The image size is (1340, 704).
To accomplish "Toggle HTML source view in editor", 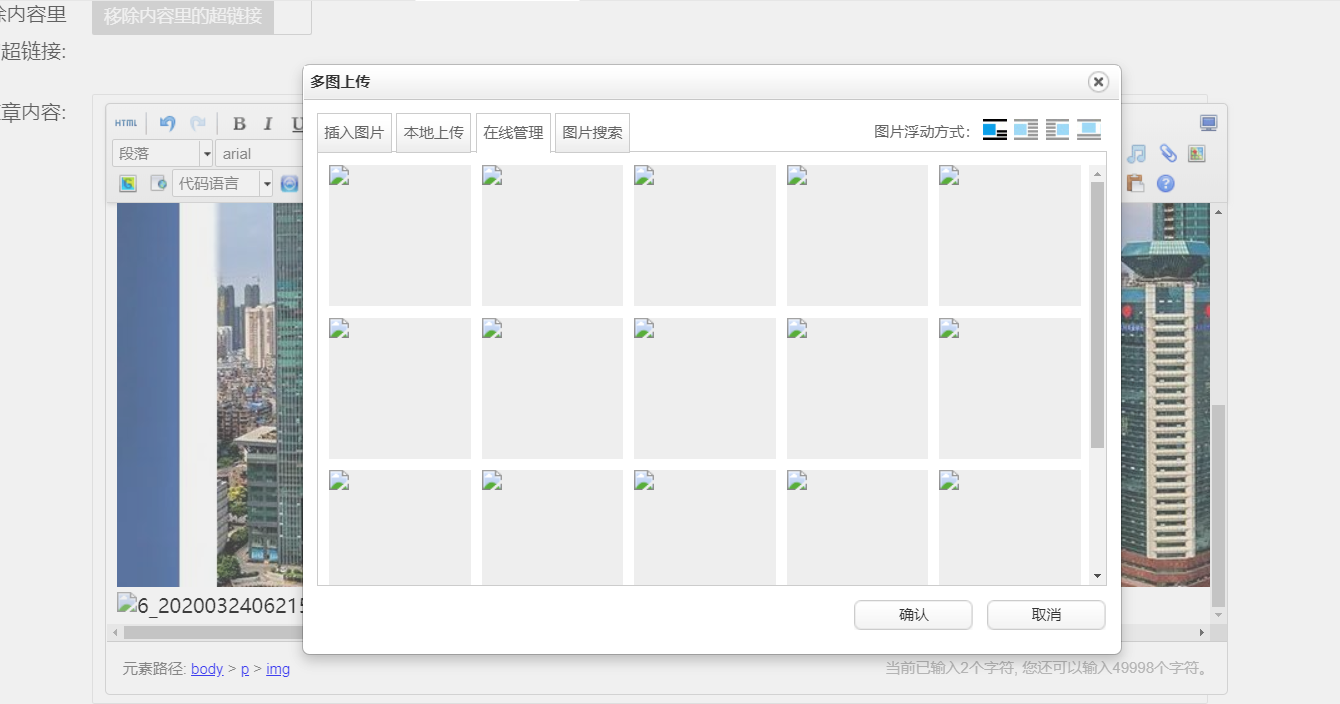I will click(126, 123).
